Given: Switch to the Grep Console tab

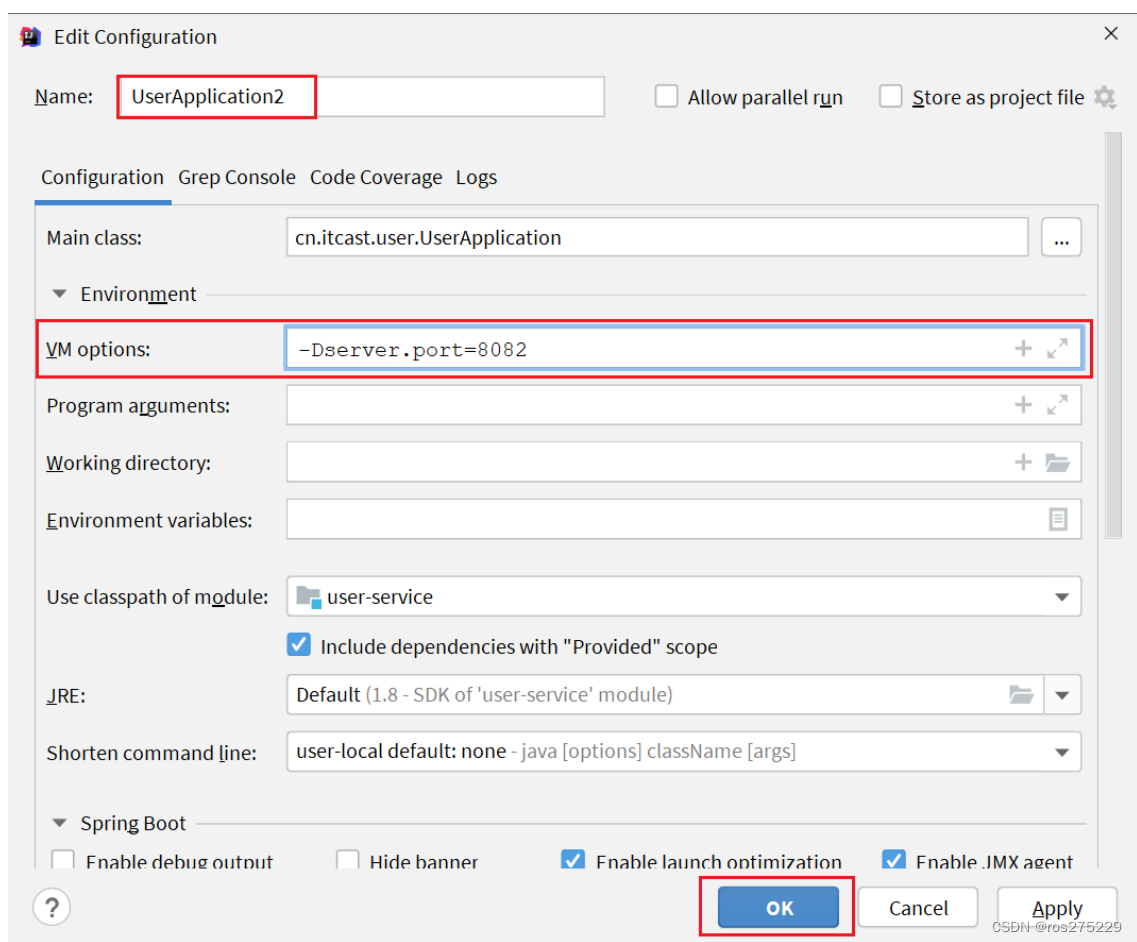Looking at the screenshot, I should [x=236, y=178].
